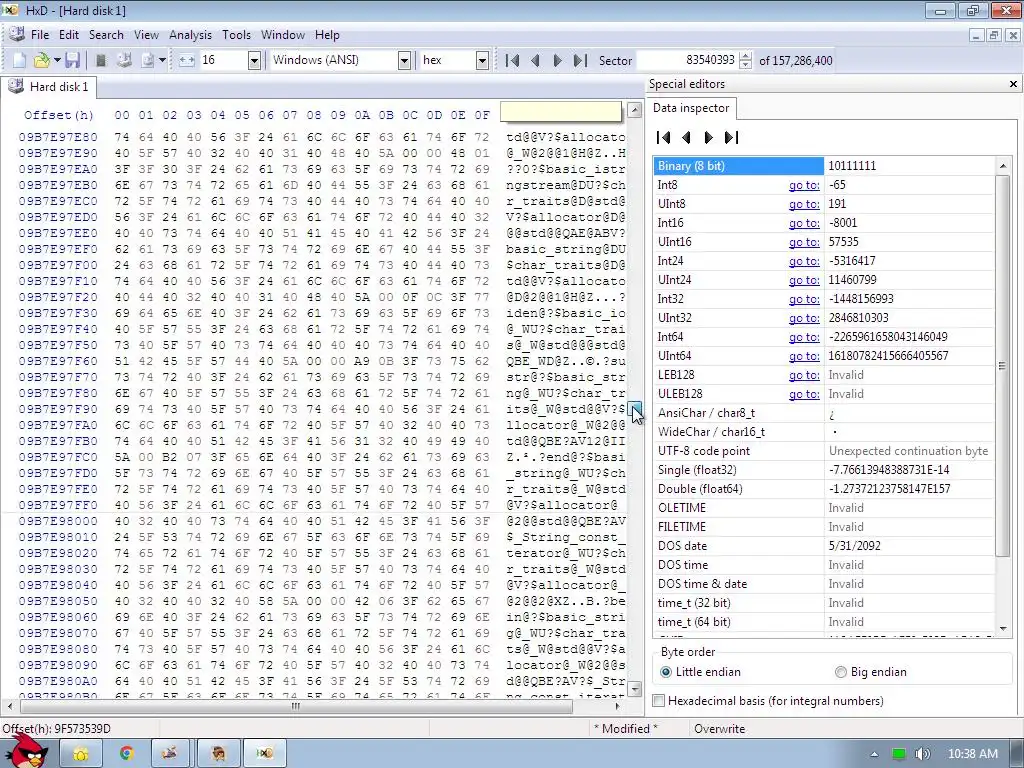
Task: Click the hex editor horizontal scrollbar thumb
Action: click(296, 706)
